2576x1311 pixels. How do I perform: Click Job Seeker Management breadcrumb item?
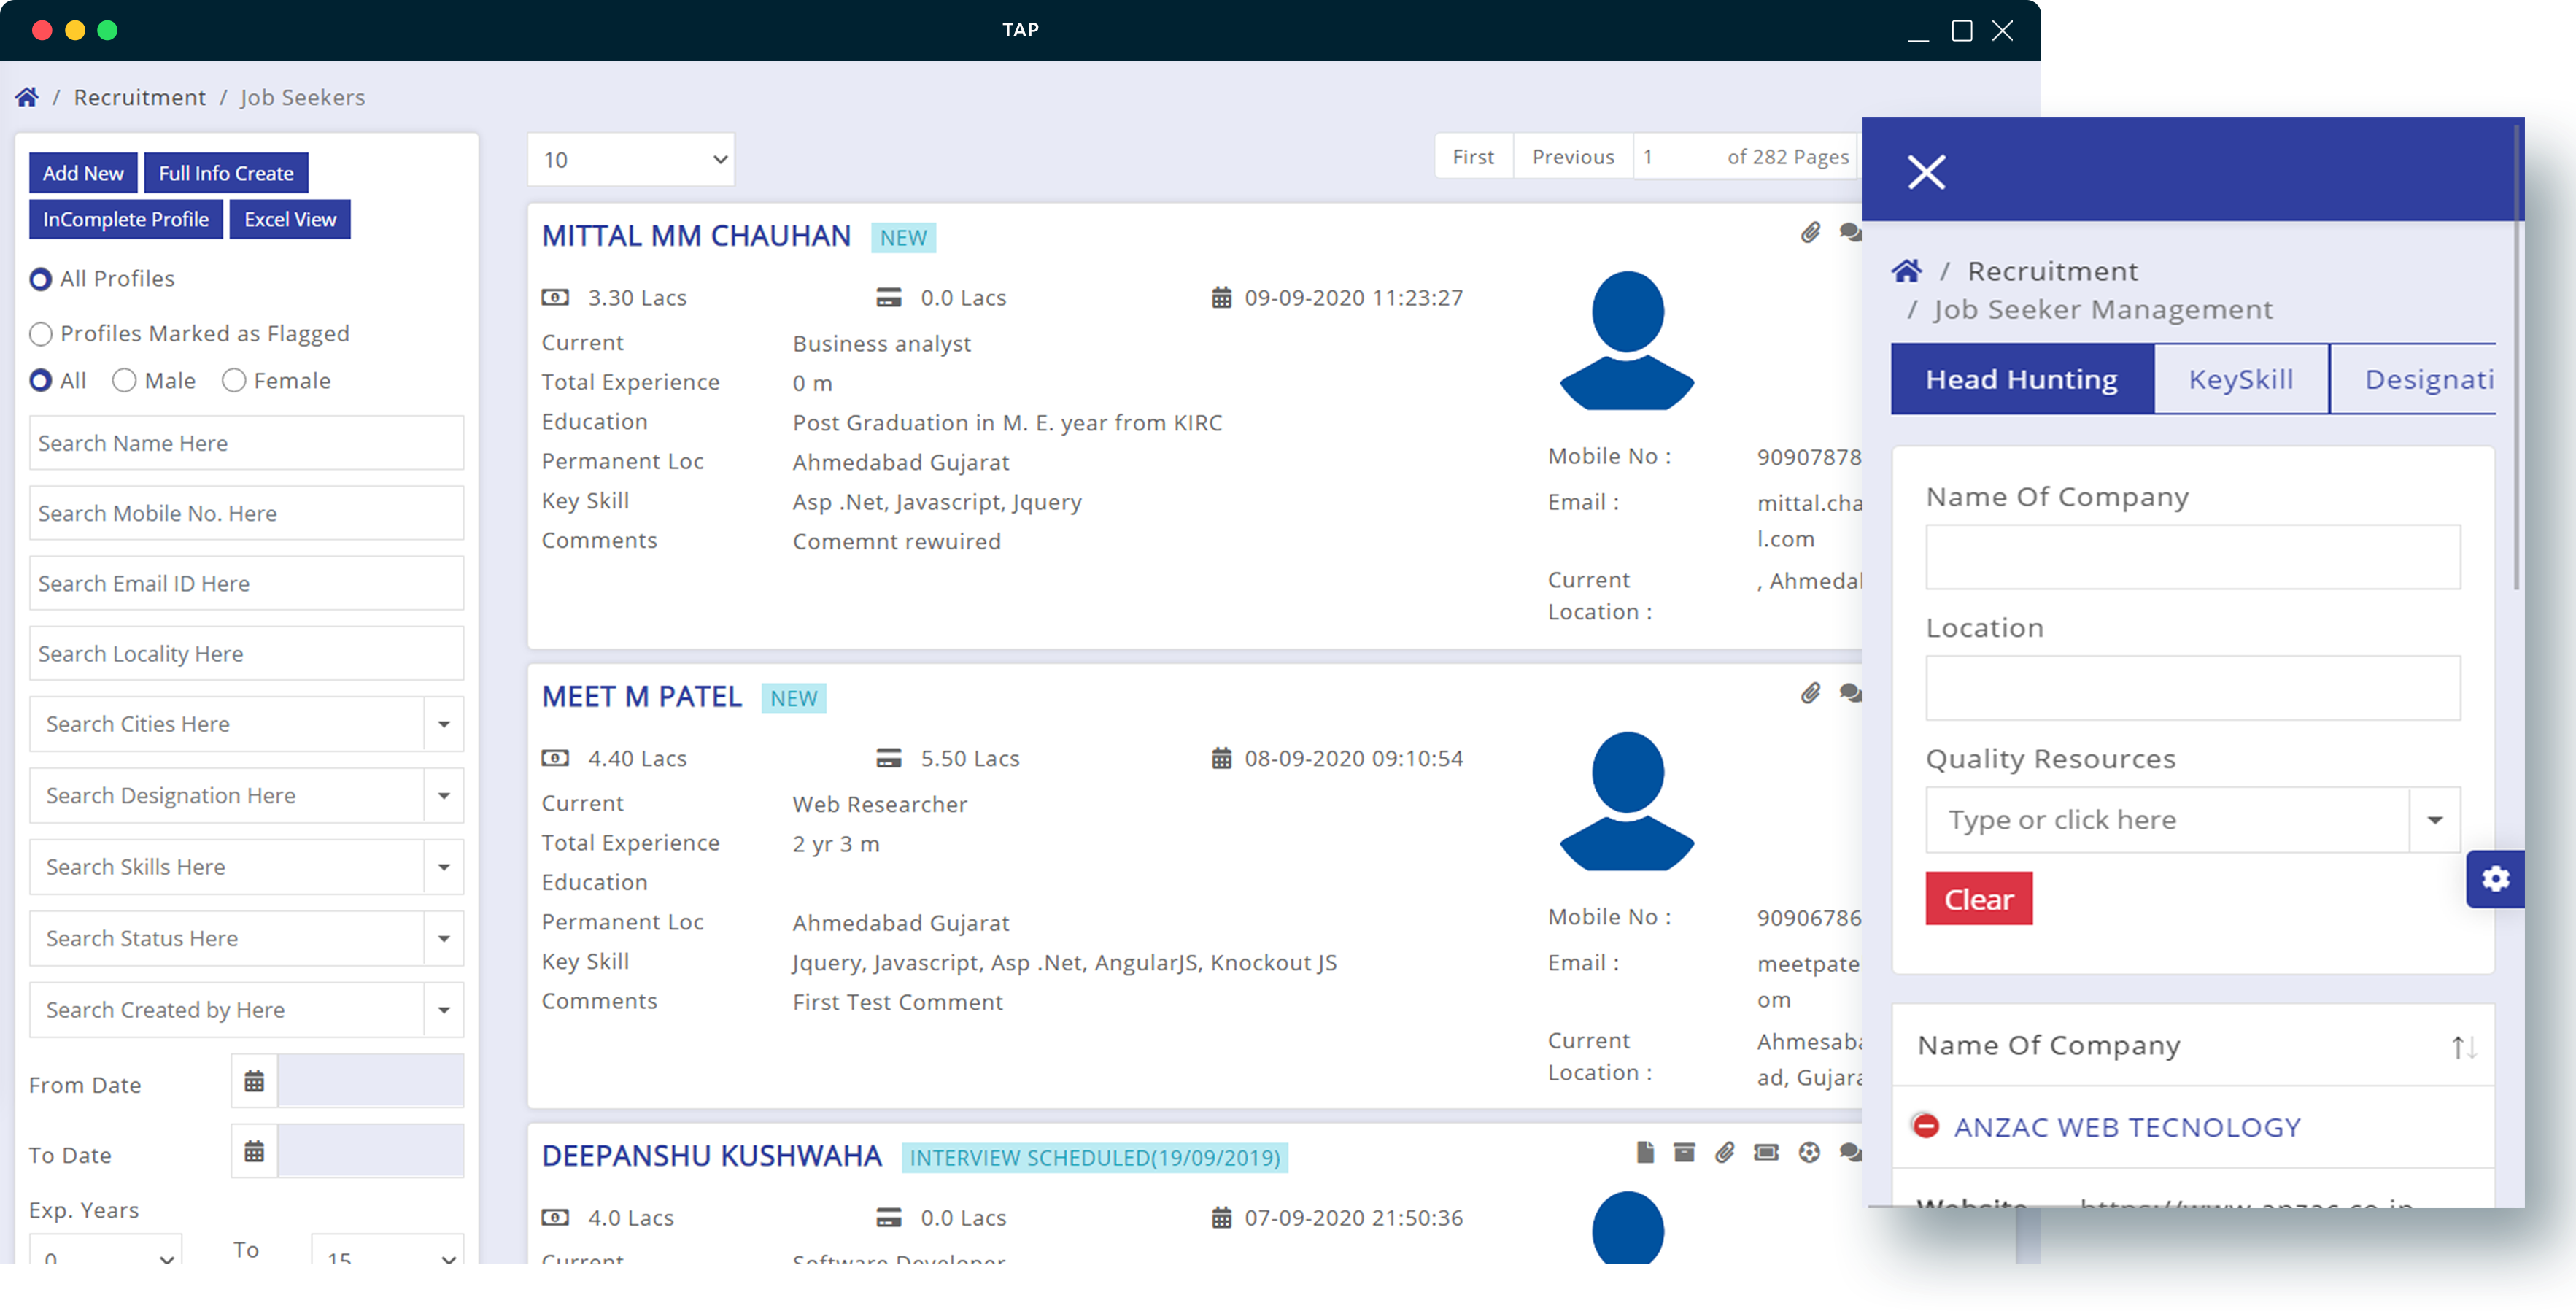(x=2102, y=310)
